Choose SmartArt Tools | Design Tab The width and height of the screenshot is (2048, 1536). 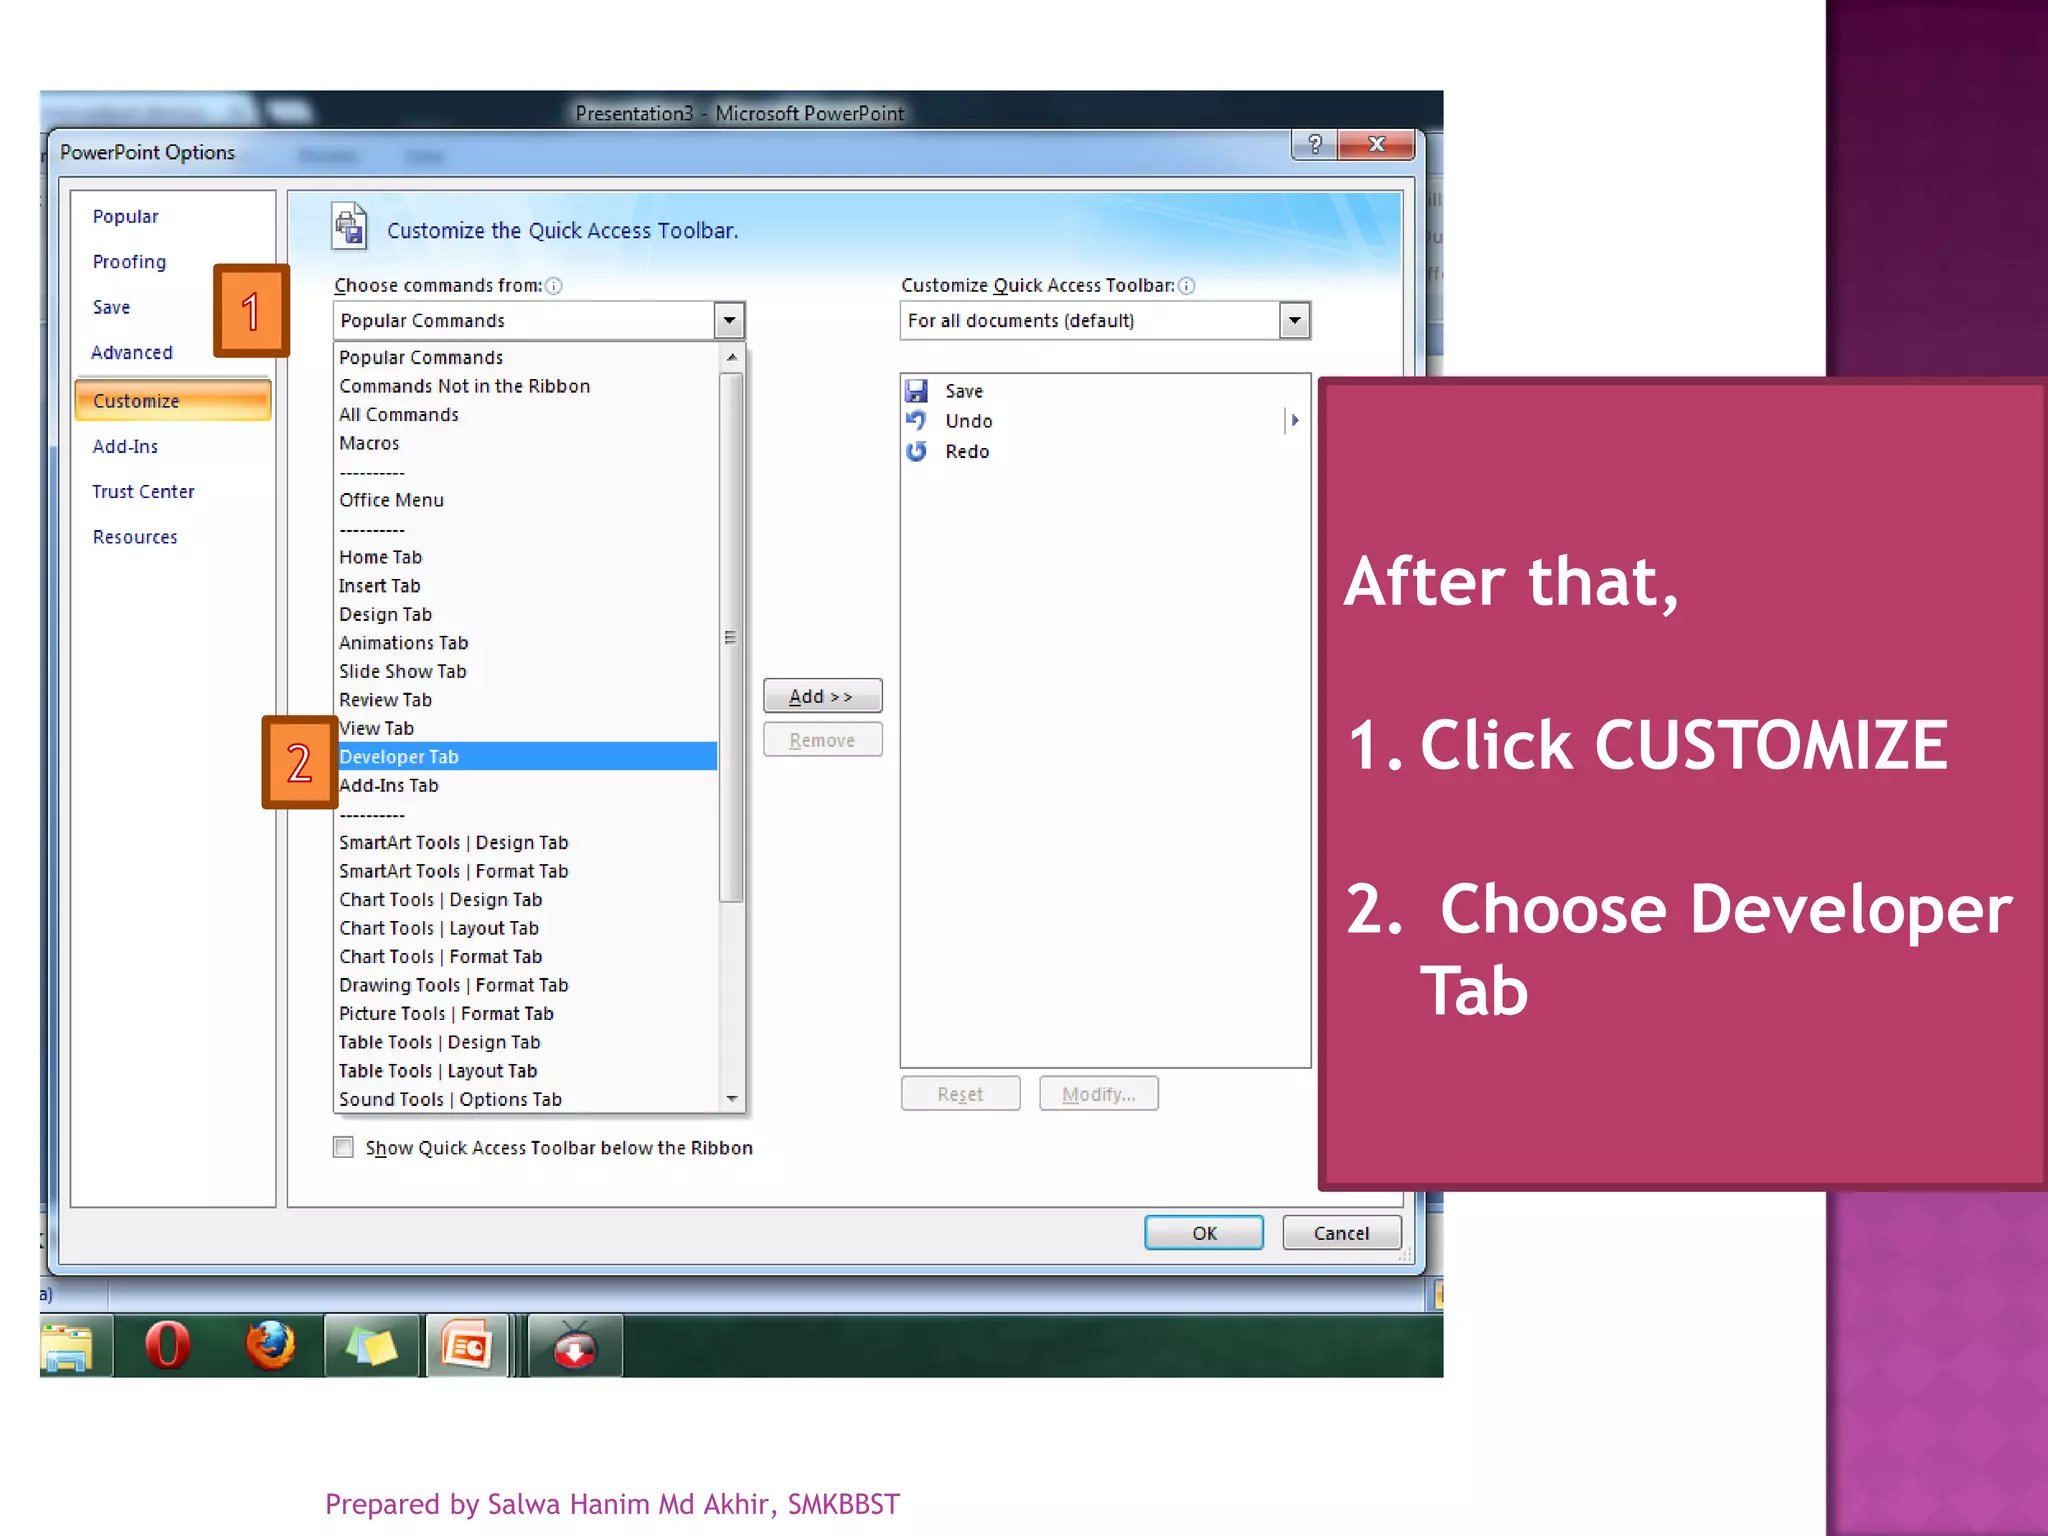[x=527, y=843]
